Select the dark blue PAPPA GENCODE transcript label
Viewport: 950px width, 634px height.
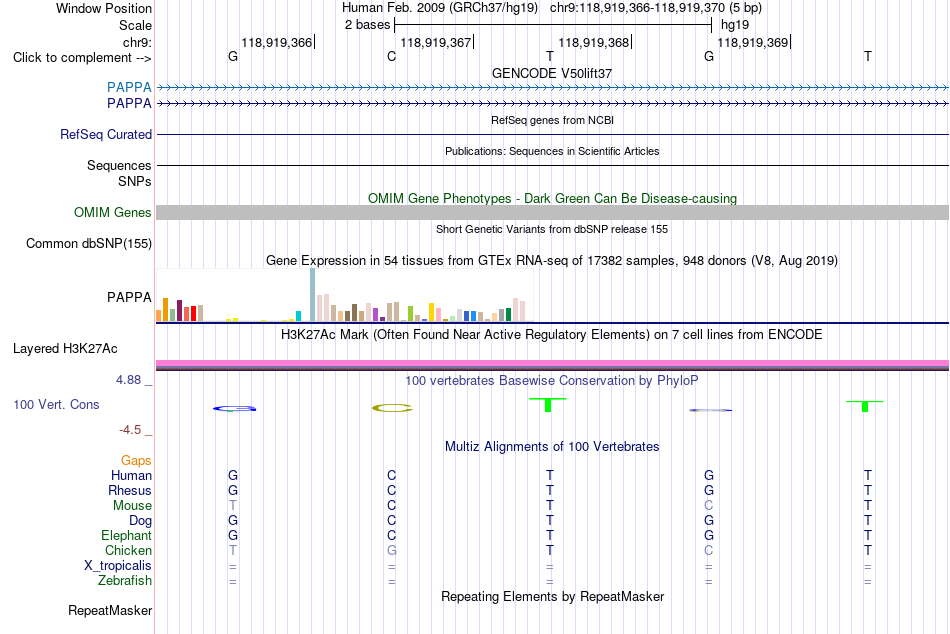point(129,104)
